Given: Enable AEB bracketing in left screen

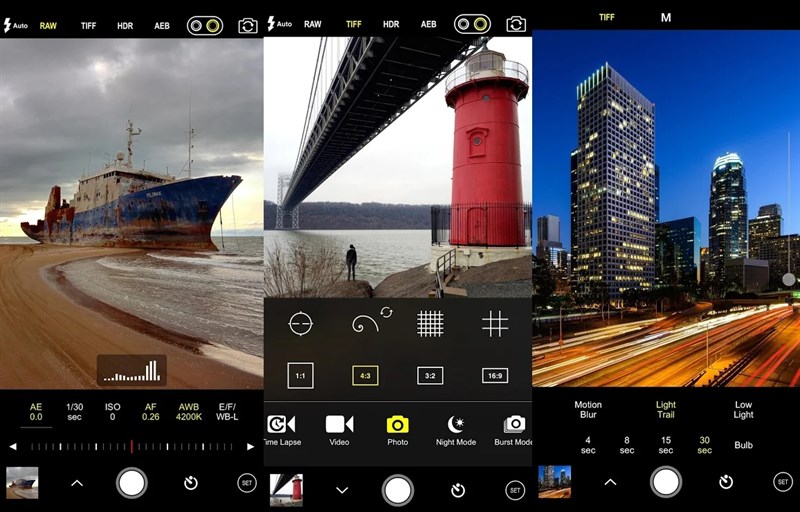Looking at the screenshot, I should tap(162, 25).
